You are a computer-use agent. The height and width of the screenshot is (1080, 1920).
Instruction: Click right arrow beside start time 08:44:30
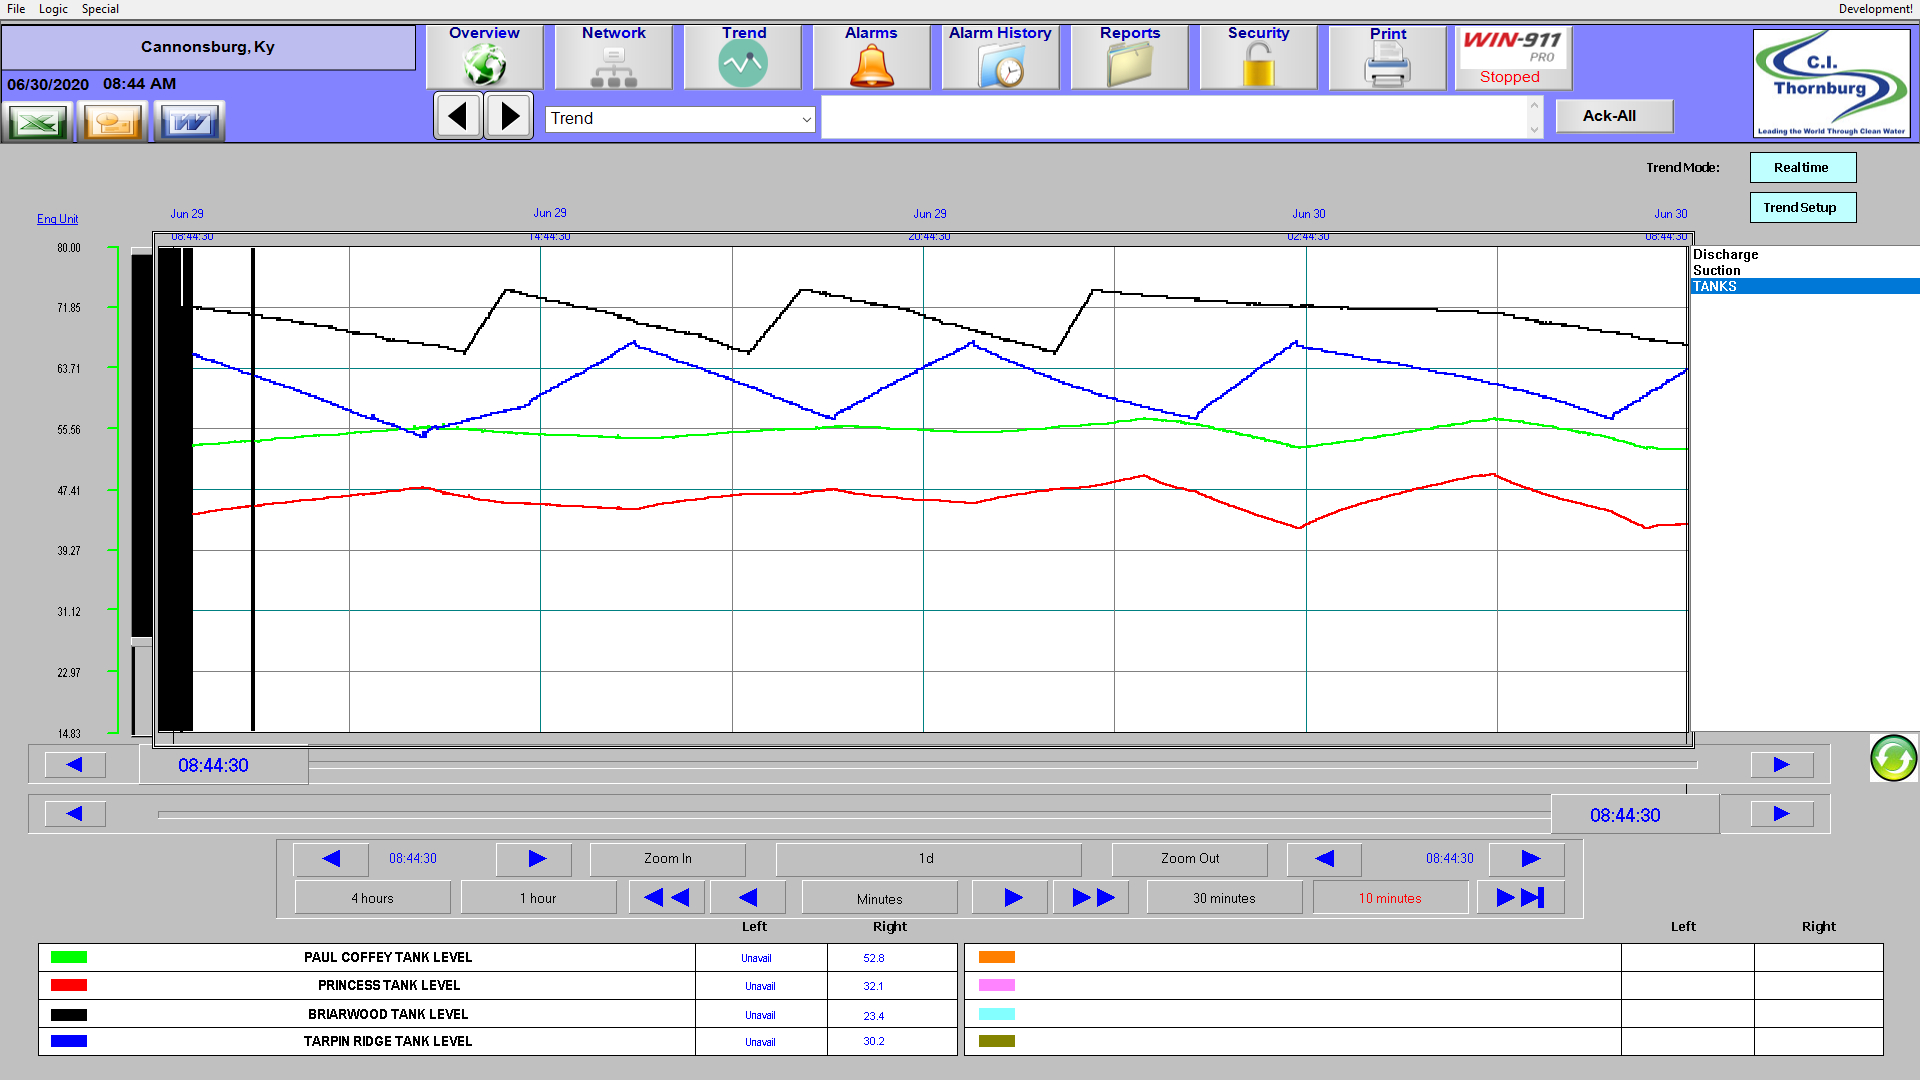click(x=534, y=859)
